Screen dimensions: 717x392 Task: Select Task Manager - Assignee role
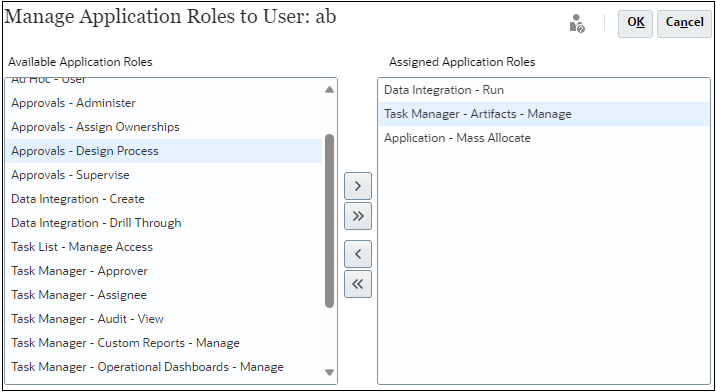pos(164,295)
